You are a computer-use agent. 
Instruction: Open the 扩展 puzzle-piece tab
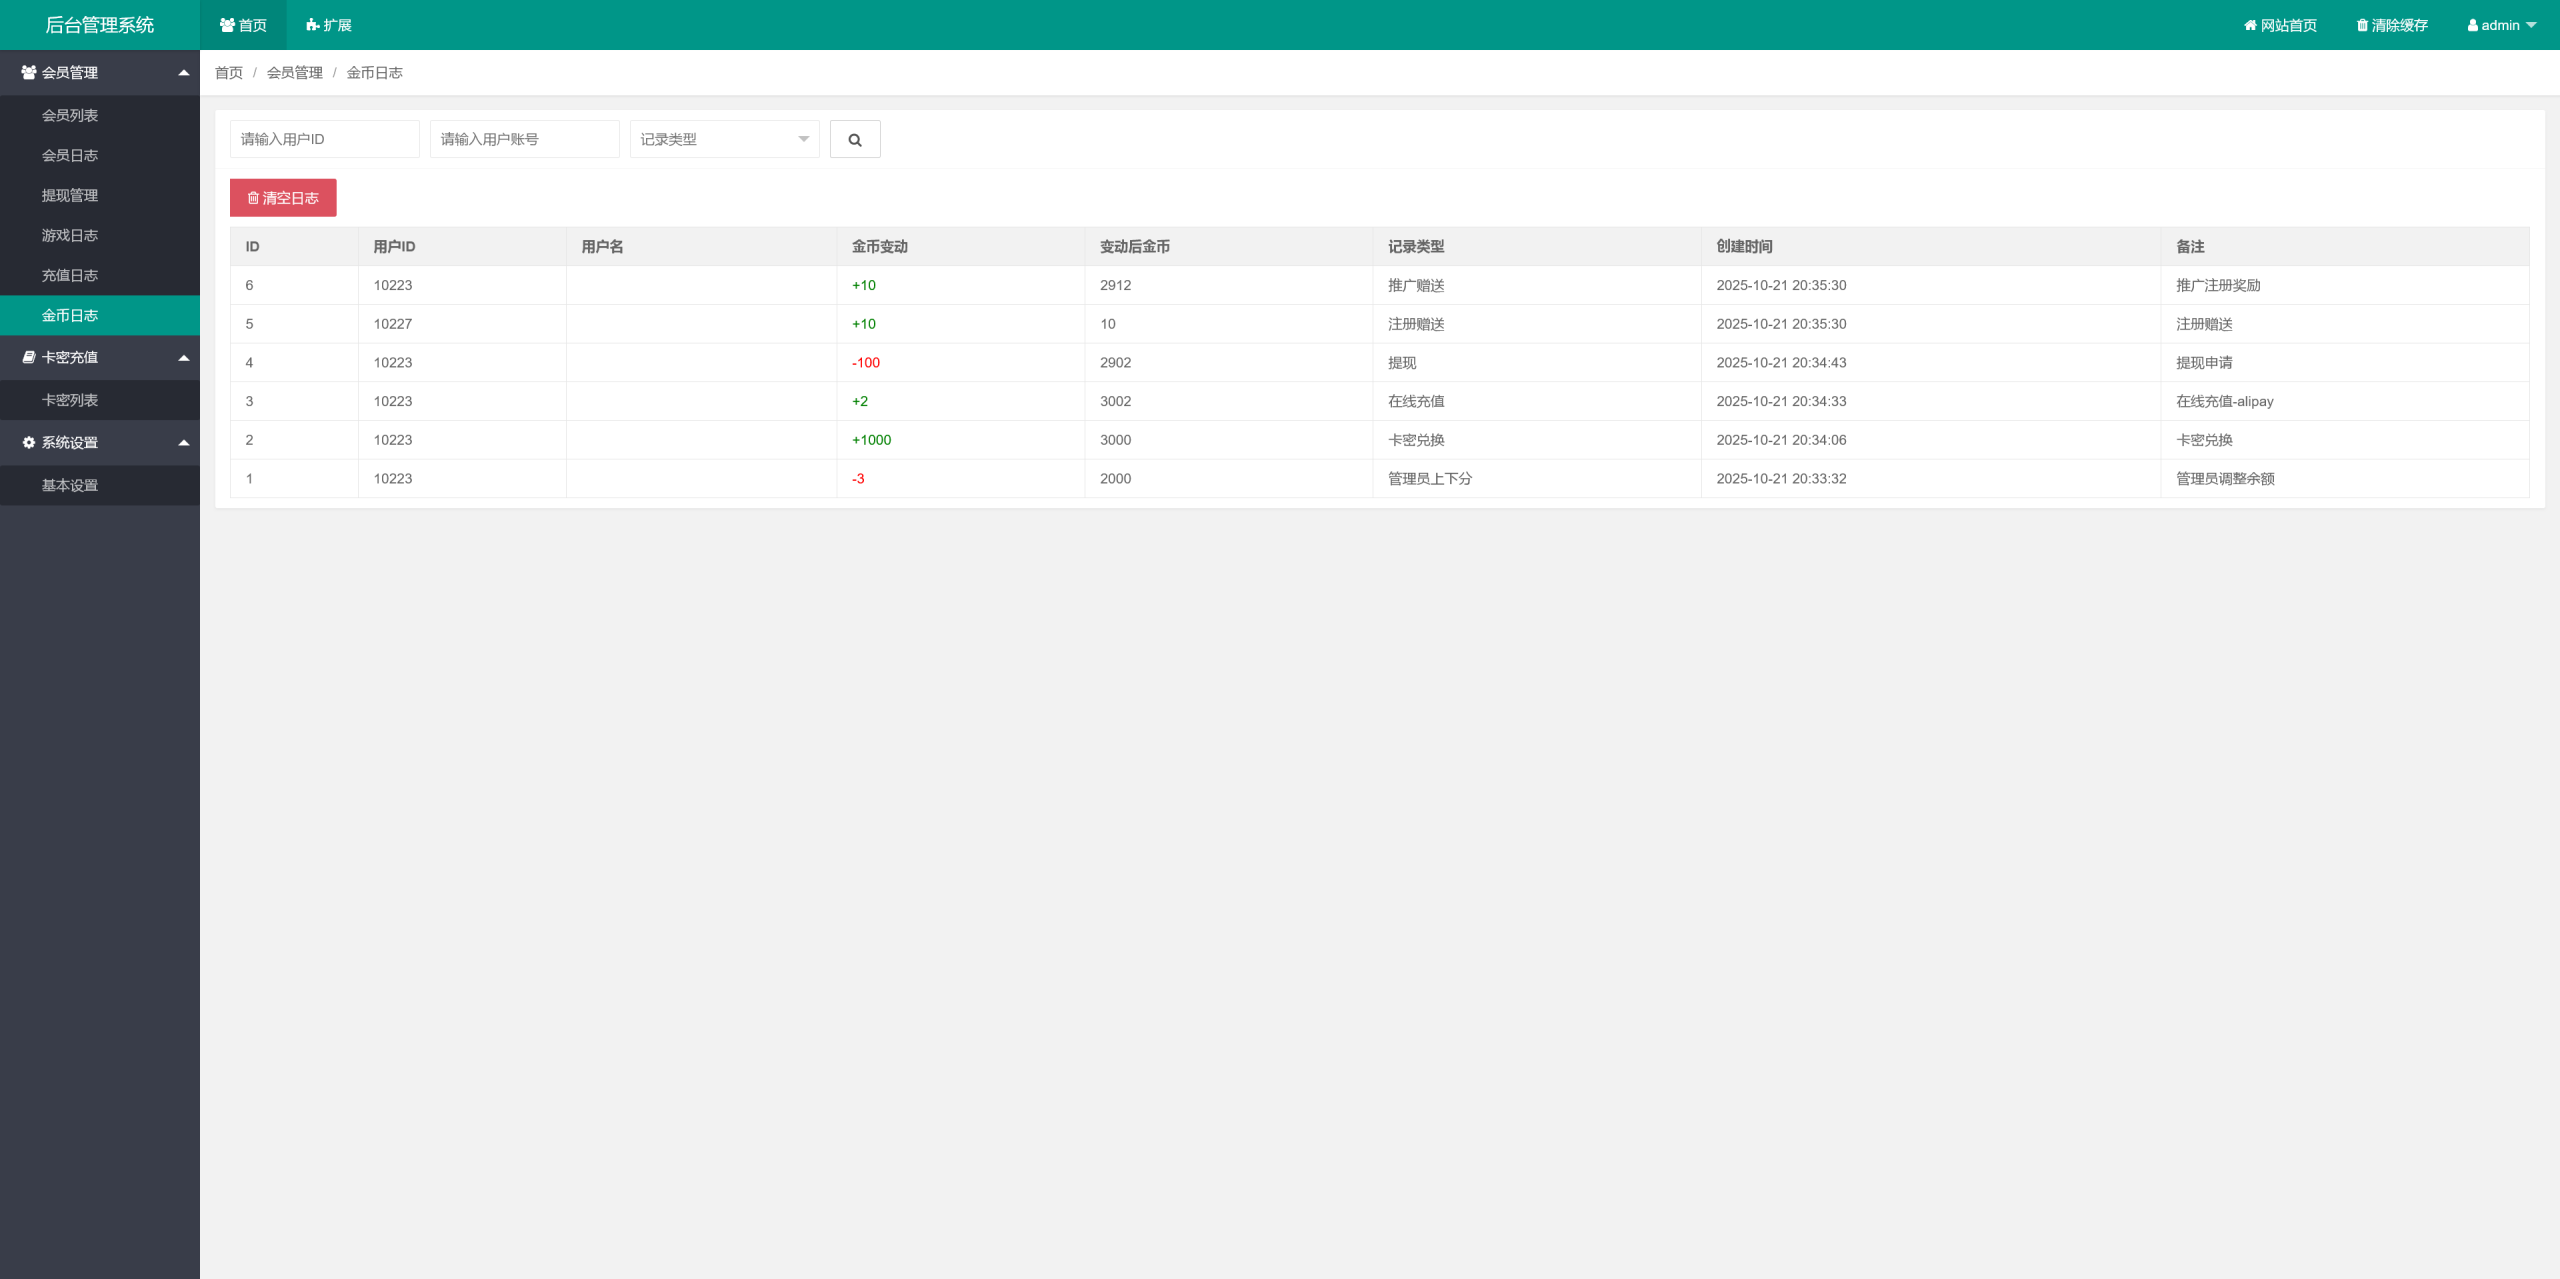point(329,25)
